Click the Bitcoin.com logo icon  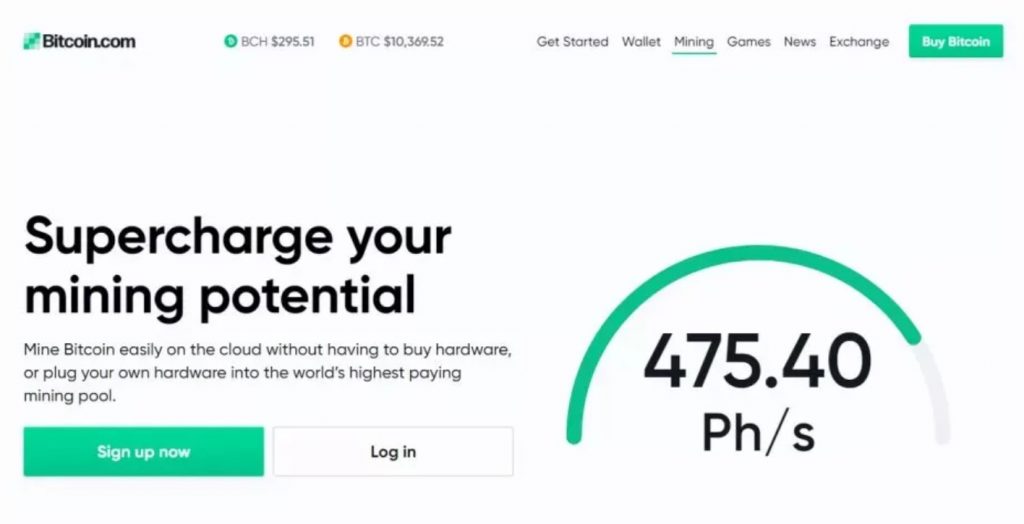(31, 41)
